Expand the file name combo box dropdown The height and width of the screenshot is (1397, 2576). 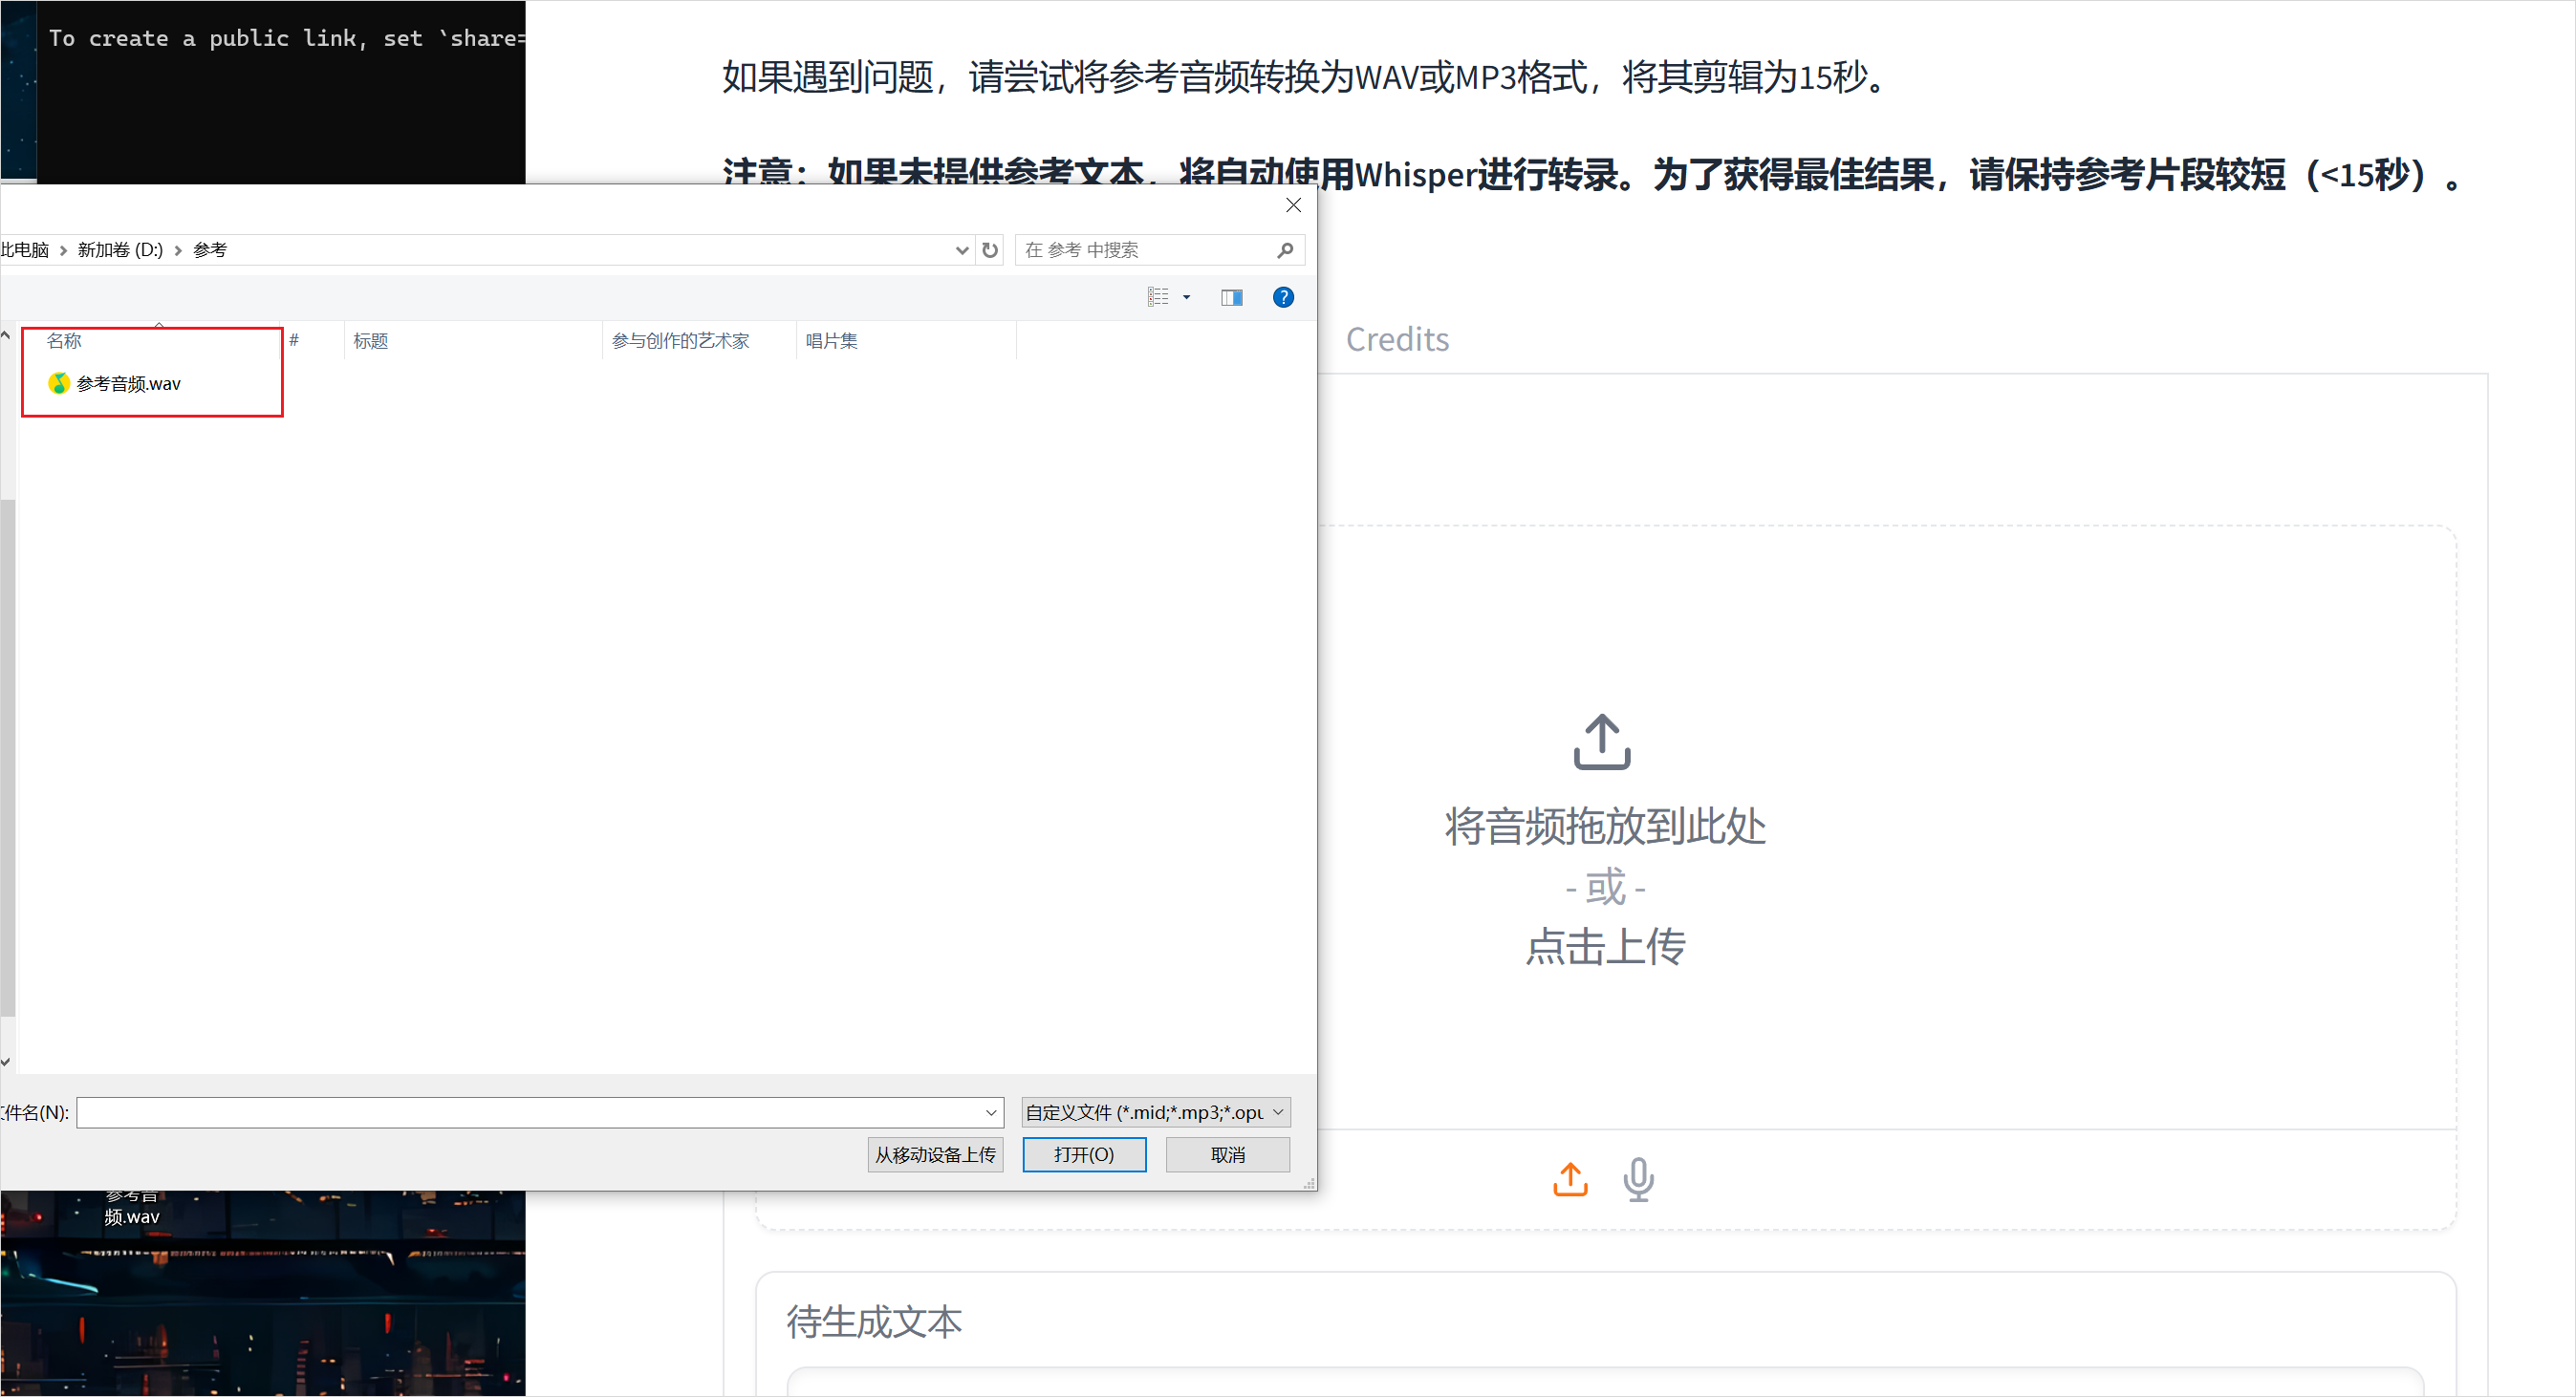pos(989,1112)
